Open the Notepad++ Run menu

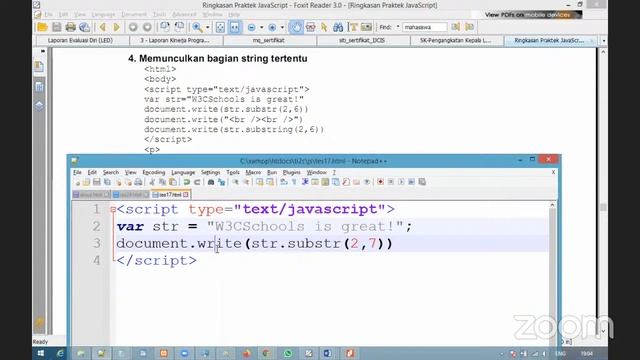pos(272,172)
